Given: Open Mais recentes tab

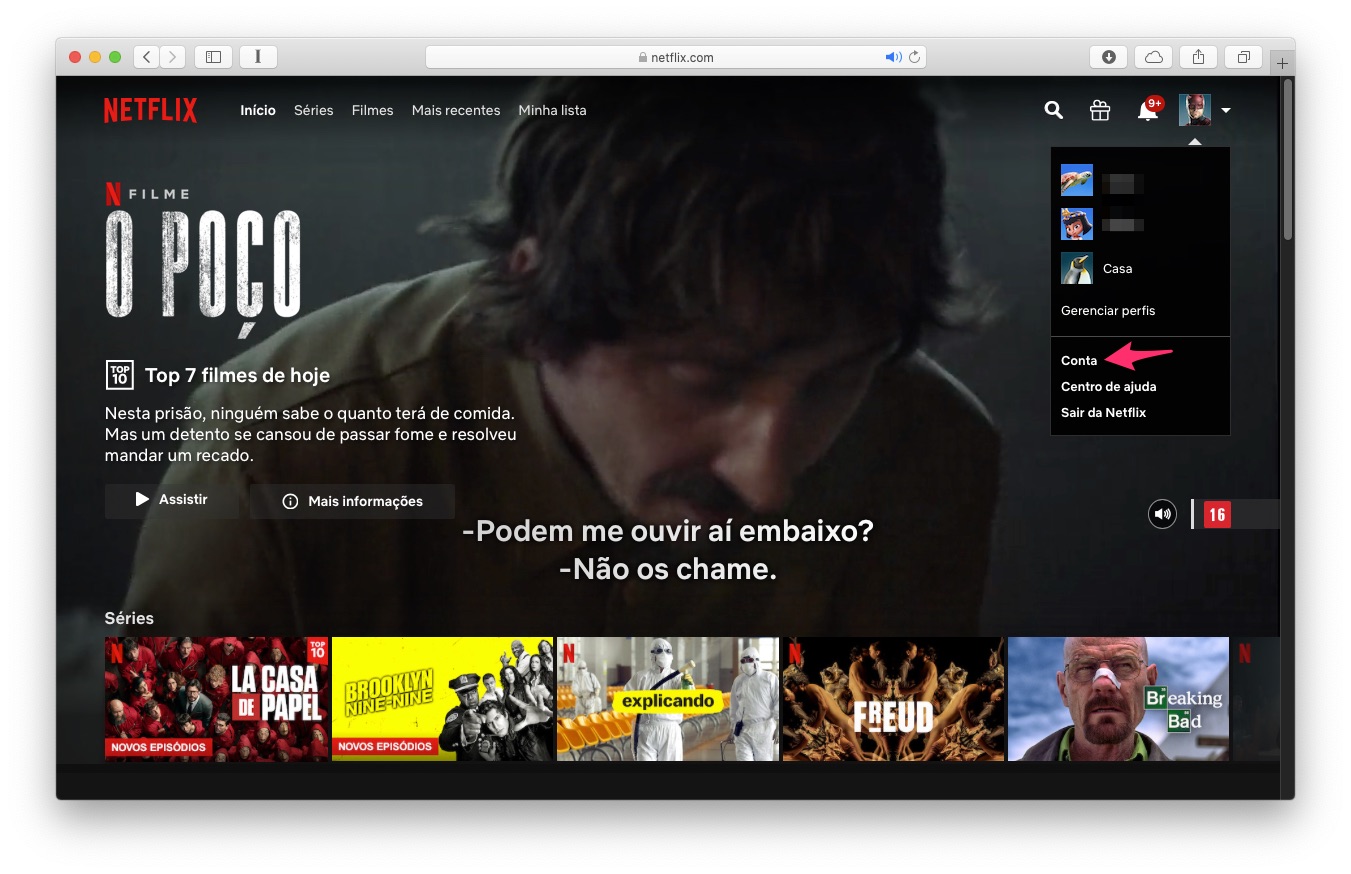Looking at the screenshot, I should [x=456, y=110].
